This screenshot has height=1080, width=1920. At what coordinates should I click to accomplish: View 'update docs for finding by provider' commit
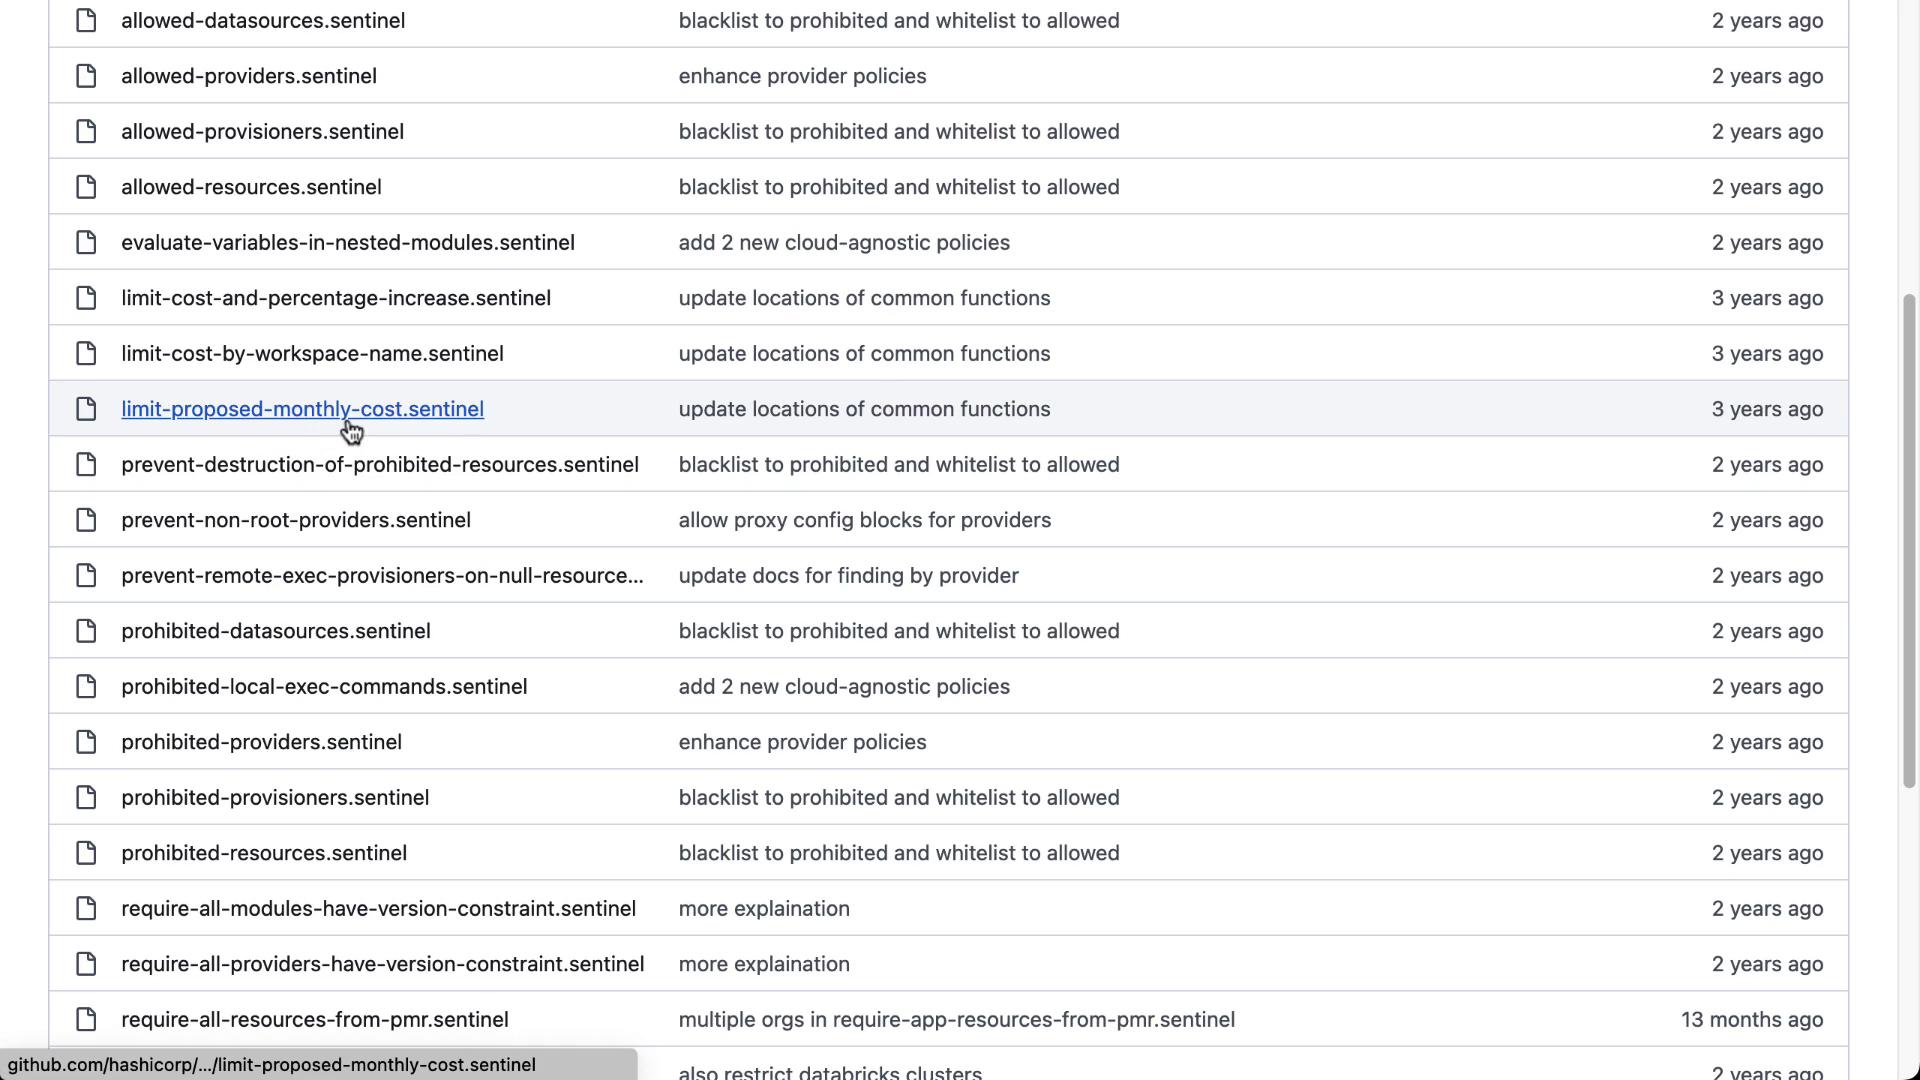click(x=848, y=576)
